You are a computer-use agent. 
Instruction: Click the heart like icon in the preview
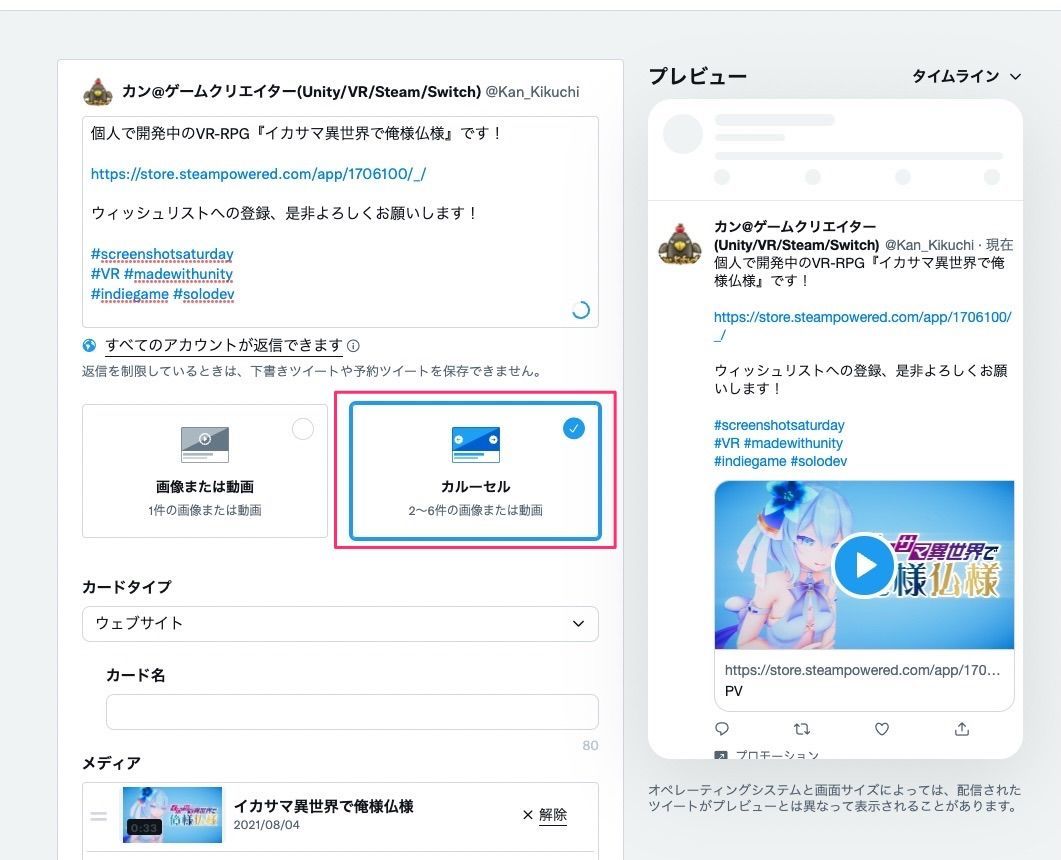[x=882, y=729]
